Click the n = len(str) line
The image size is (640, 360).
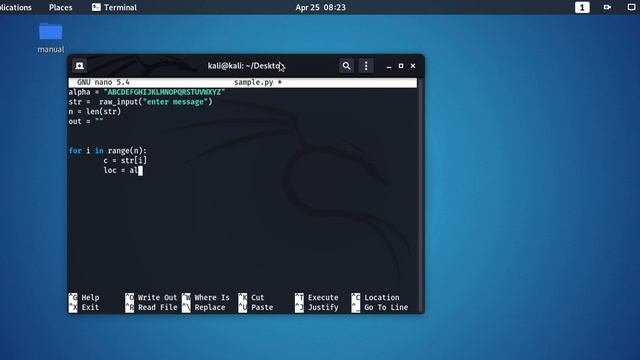point(95,112)
